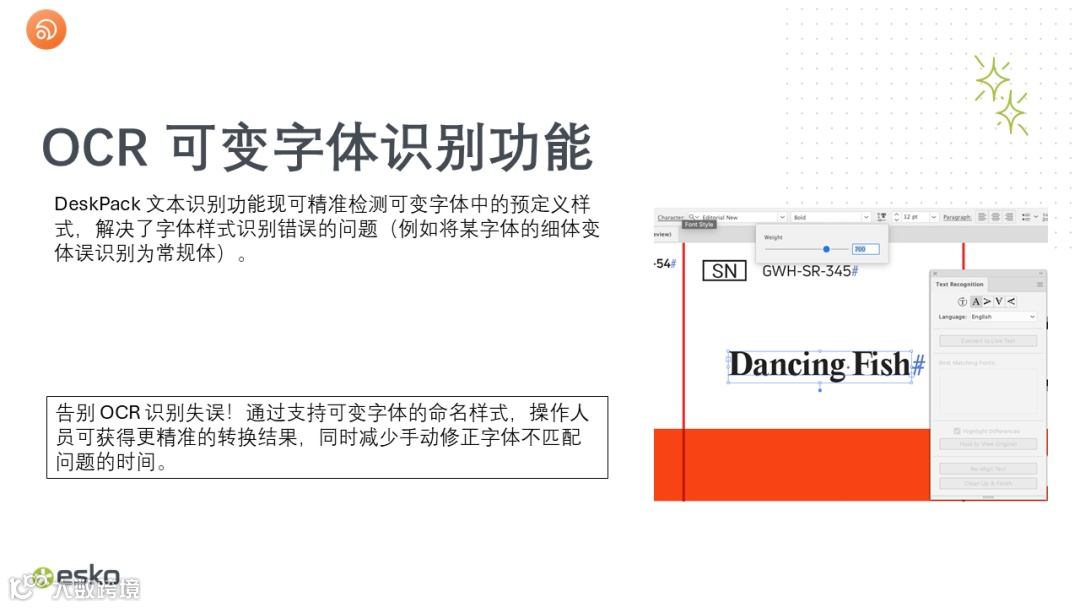Click the circled T recognition icon
The height and width of the screenshot is (608, 1080).
tap(962, 302)
